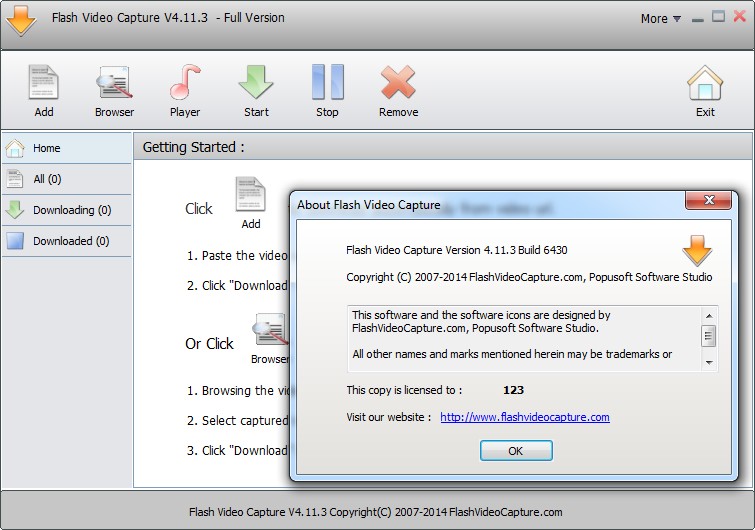Open Downloaded (0) list in sidebar
This screenshot has height=530, width=755.
(x=67, y=241)
